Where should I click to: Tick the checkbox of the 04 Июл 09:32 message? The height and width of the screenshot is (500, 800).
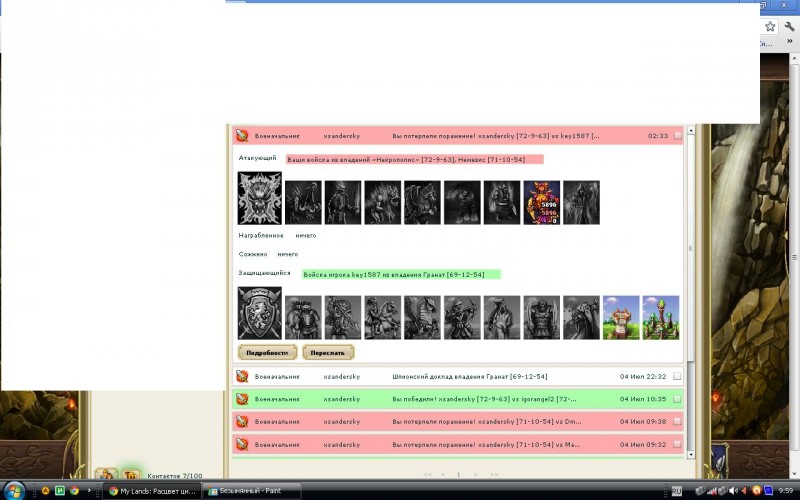(677, 444)
